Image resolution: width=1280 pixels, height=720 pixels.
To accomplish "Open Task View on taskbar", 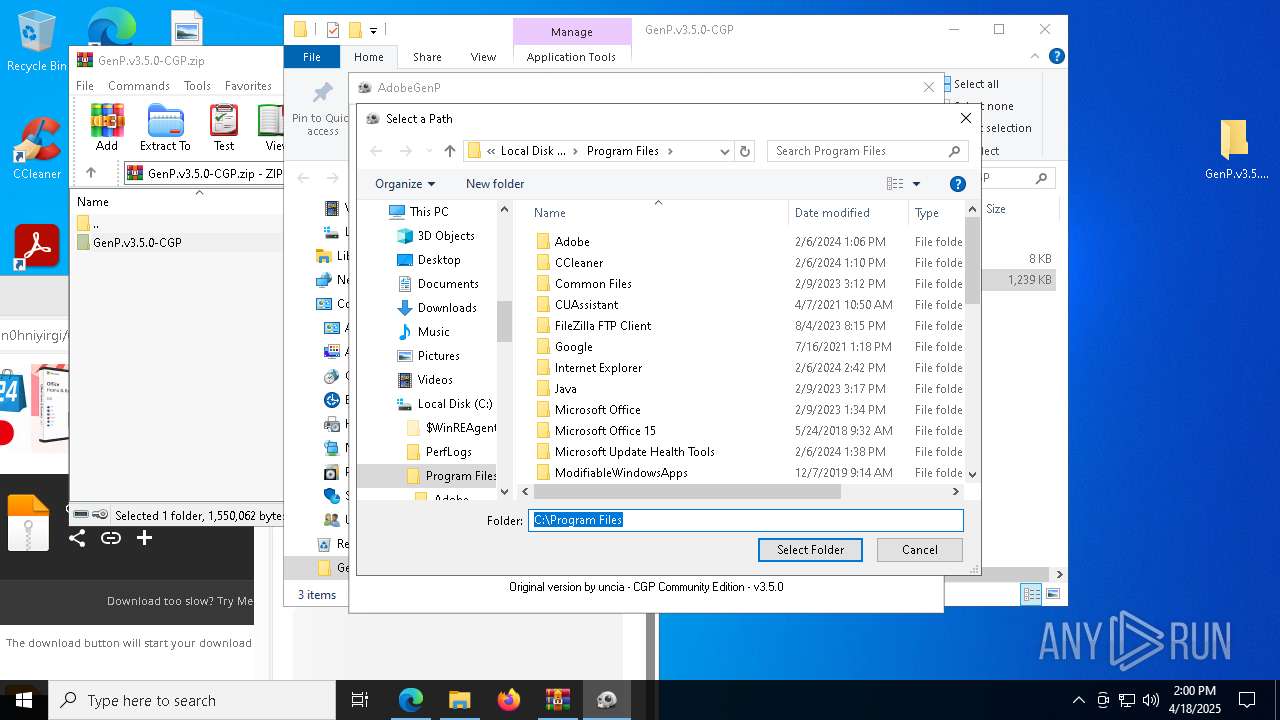I will pos(360,700).
